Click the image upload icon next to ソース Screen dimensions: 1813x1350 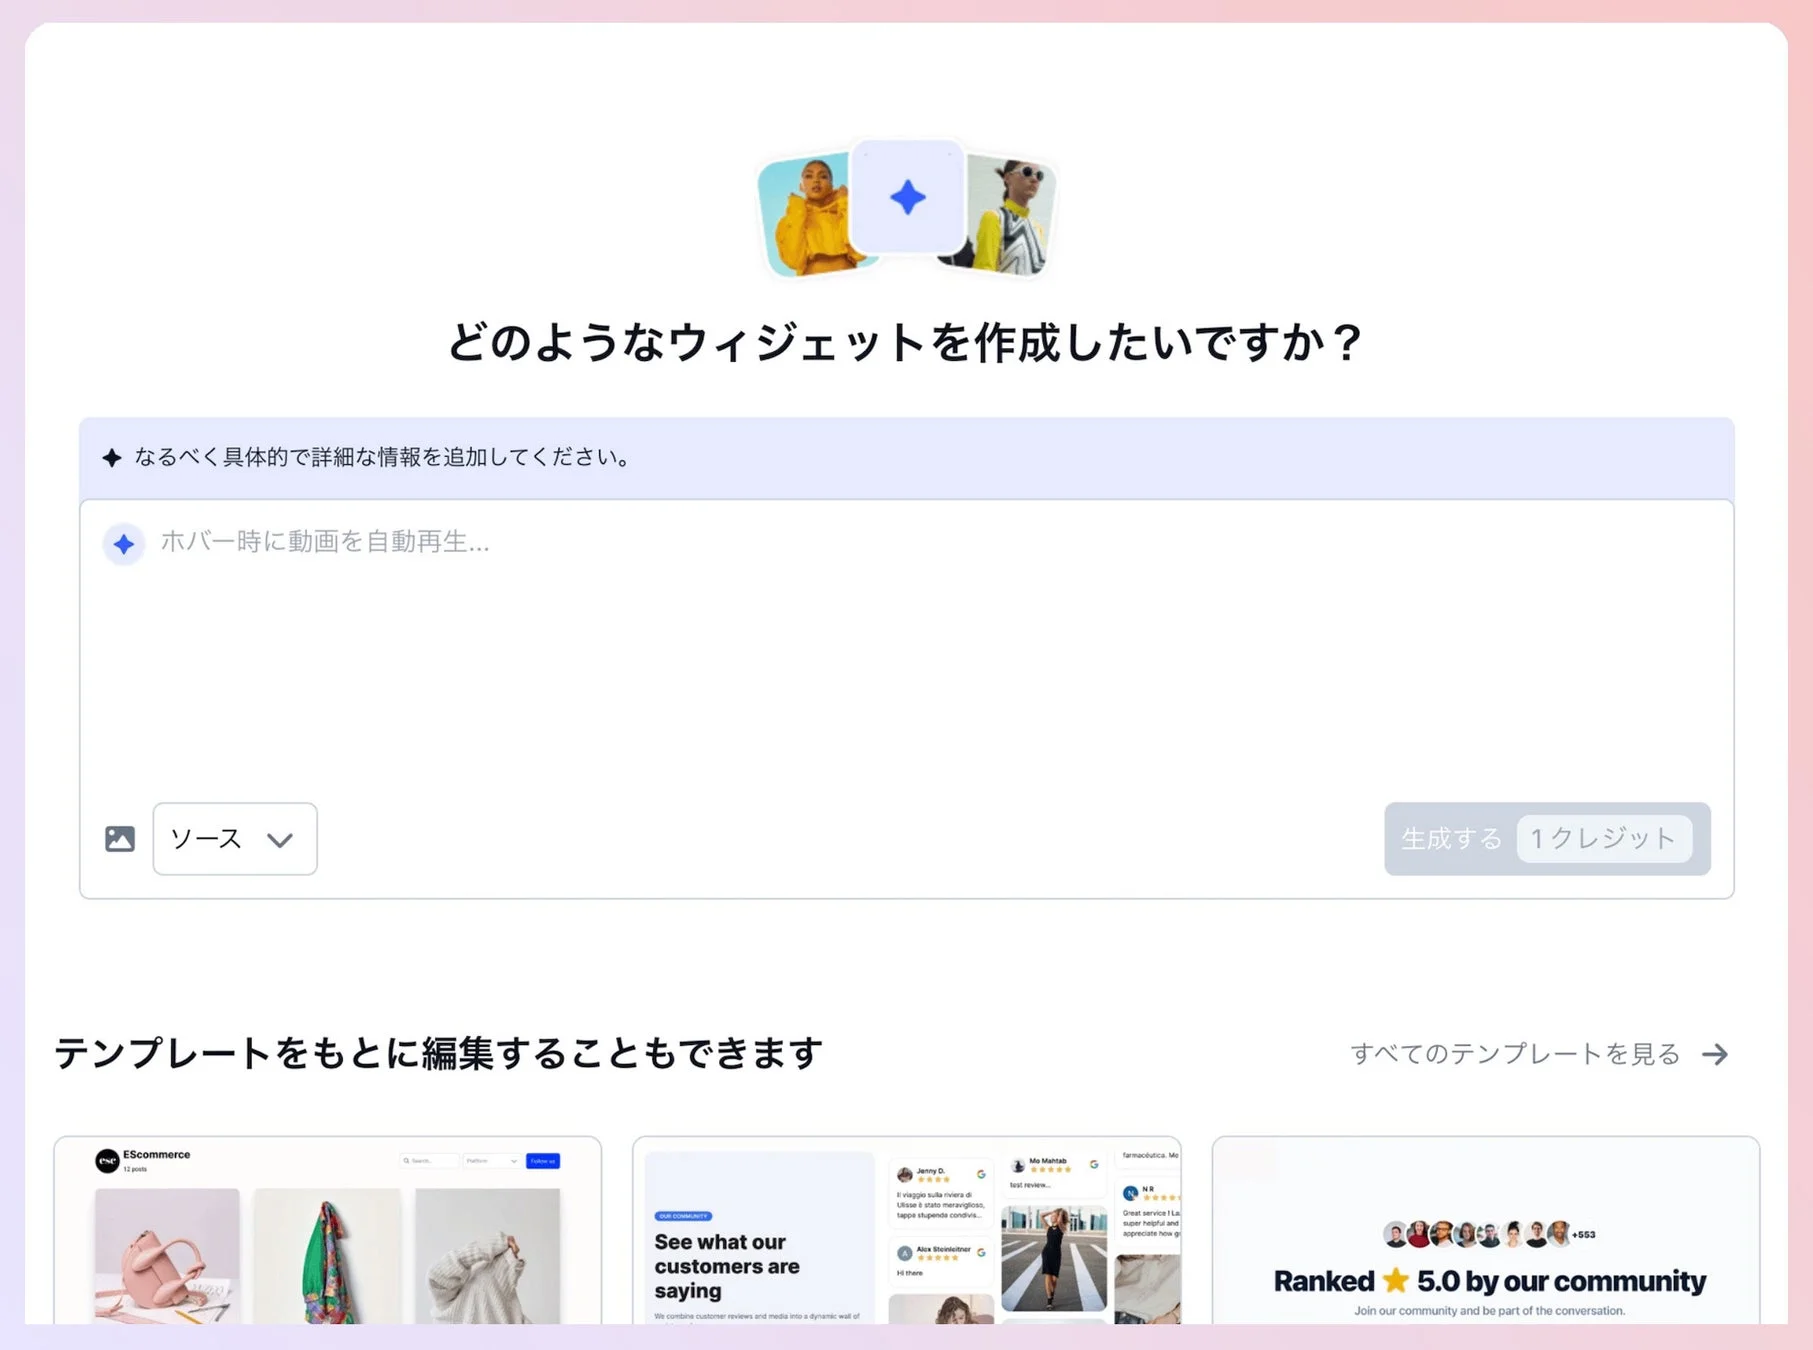pyautogui.click(x=120, y=838)
